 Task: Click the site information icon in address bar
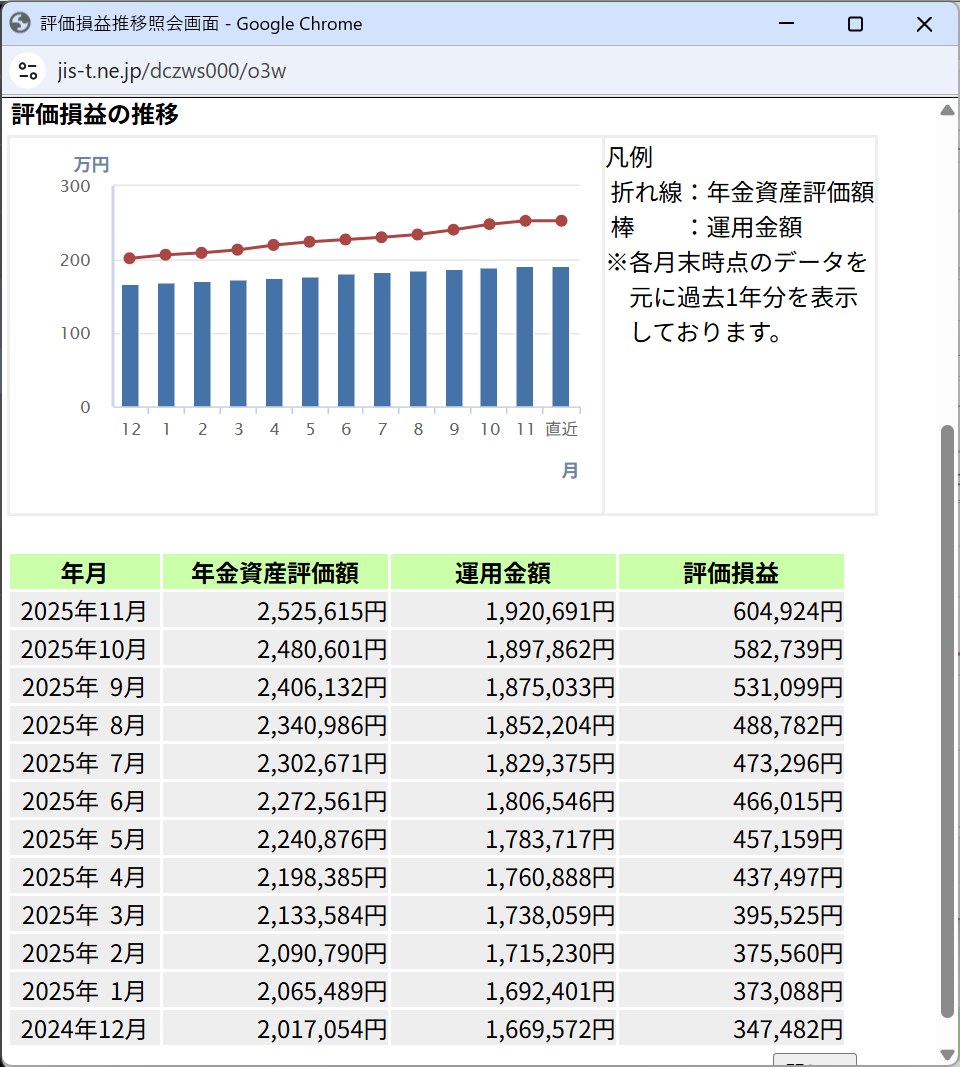pyautogui.click(x=28, y=71)
